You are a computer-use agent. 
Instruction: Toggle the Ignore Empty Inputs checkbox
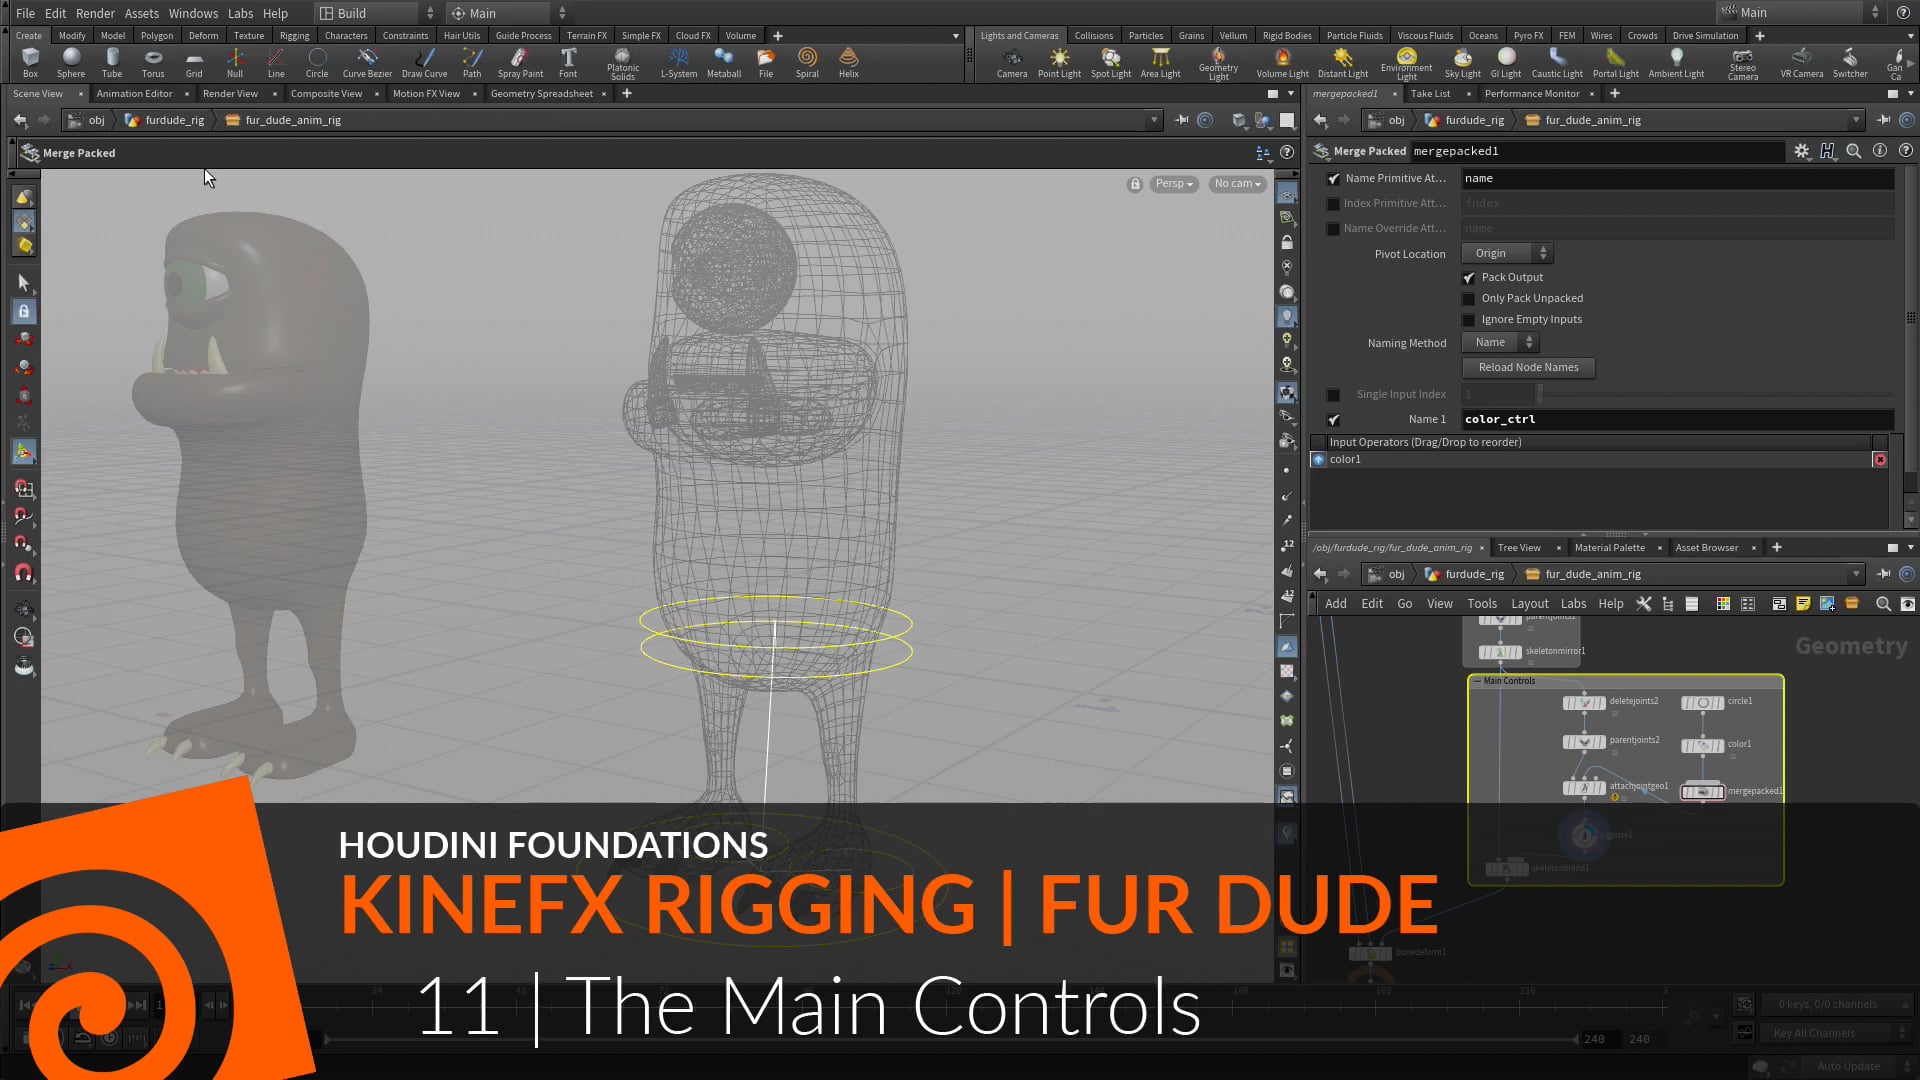click(x=1468, y=319)
